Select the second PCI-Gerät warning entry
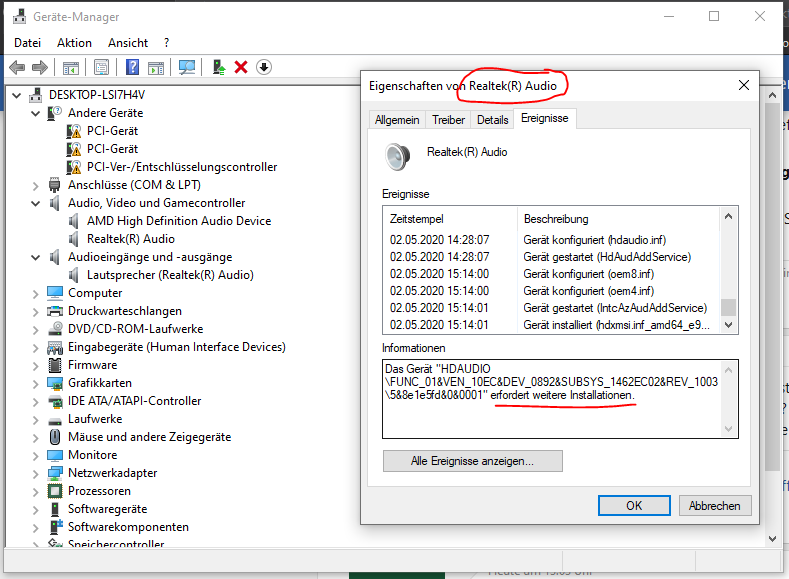The image size is (789, 579). tap(112, 149)
